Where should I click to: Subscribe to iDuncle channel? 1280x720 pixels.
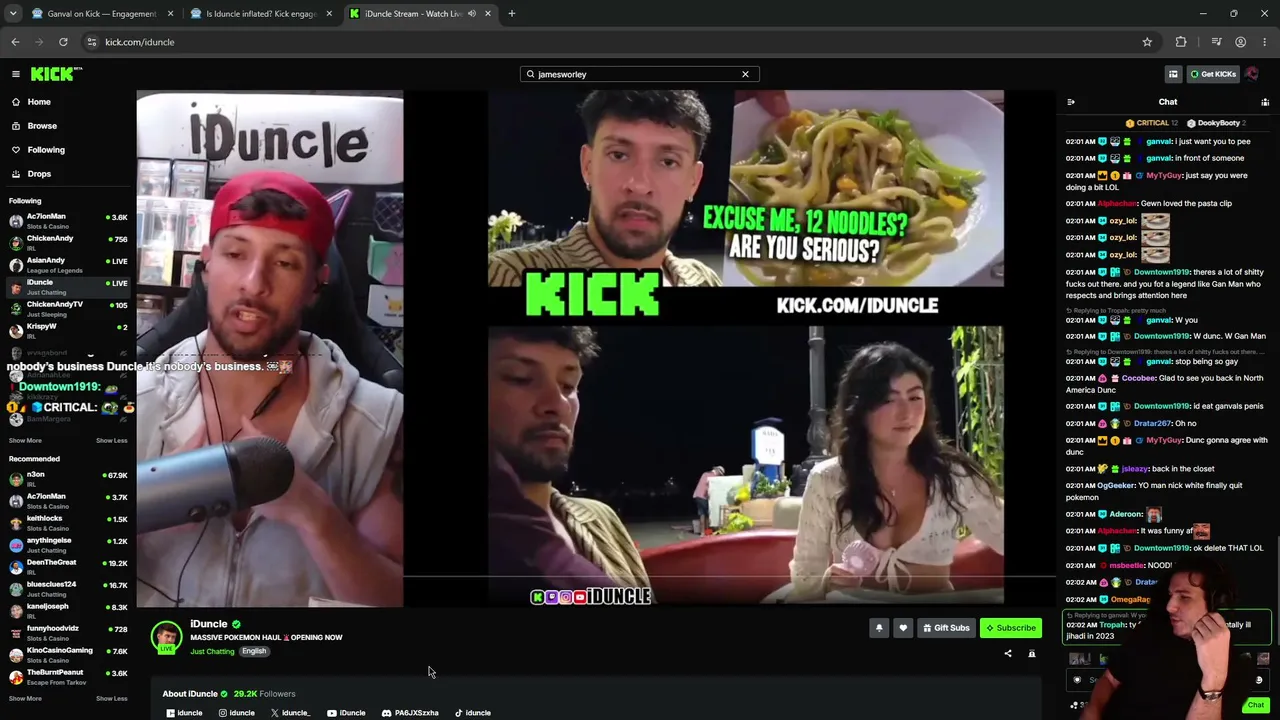coord(1011,628)
